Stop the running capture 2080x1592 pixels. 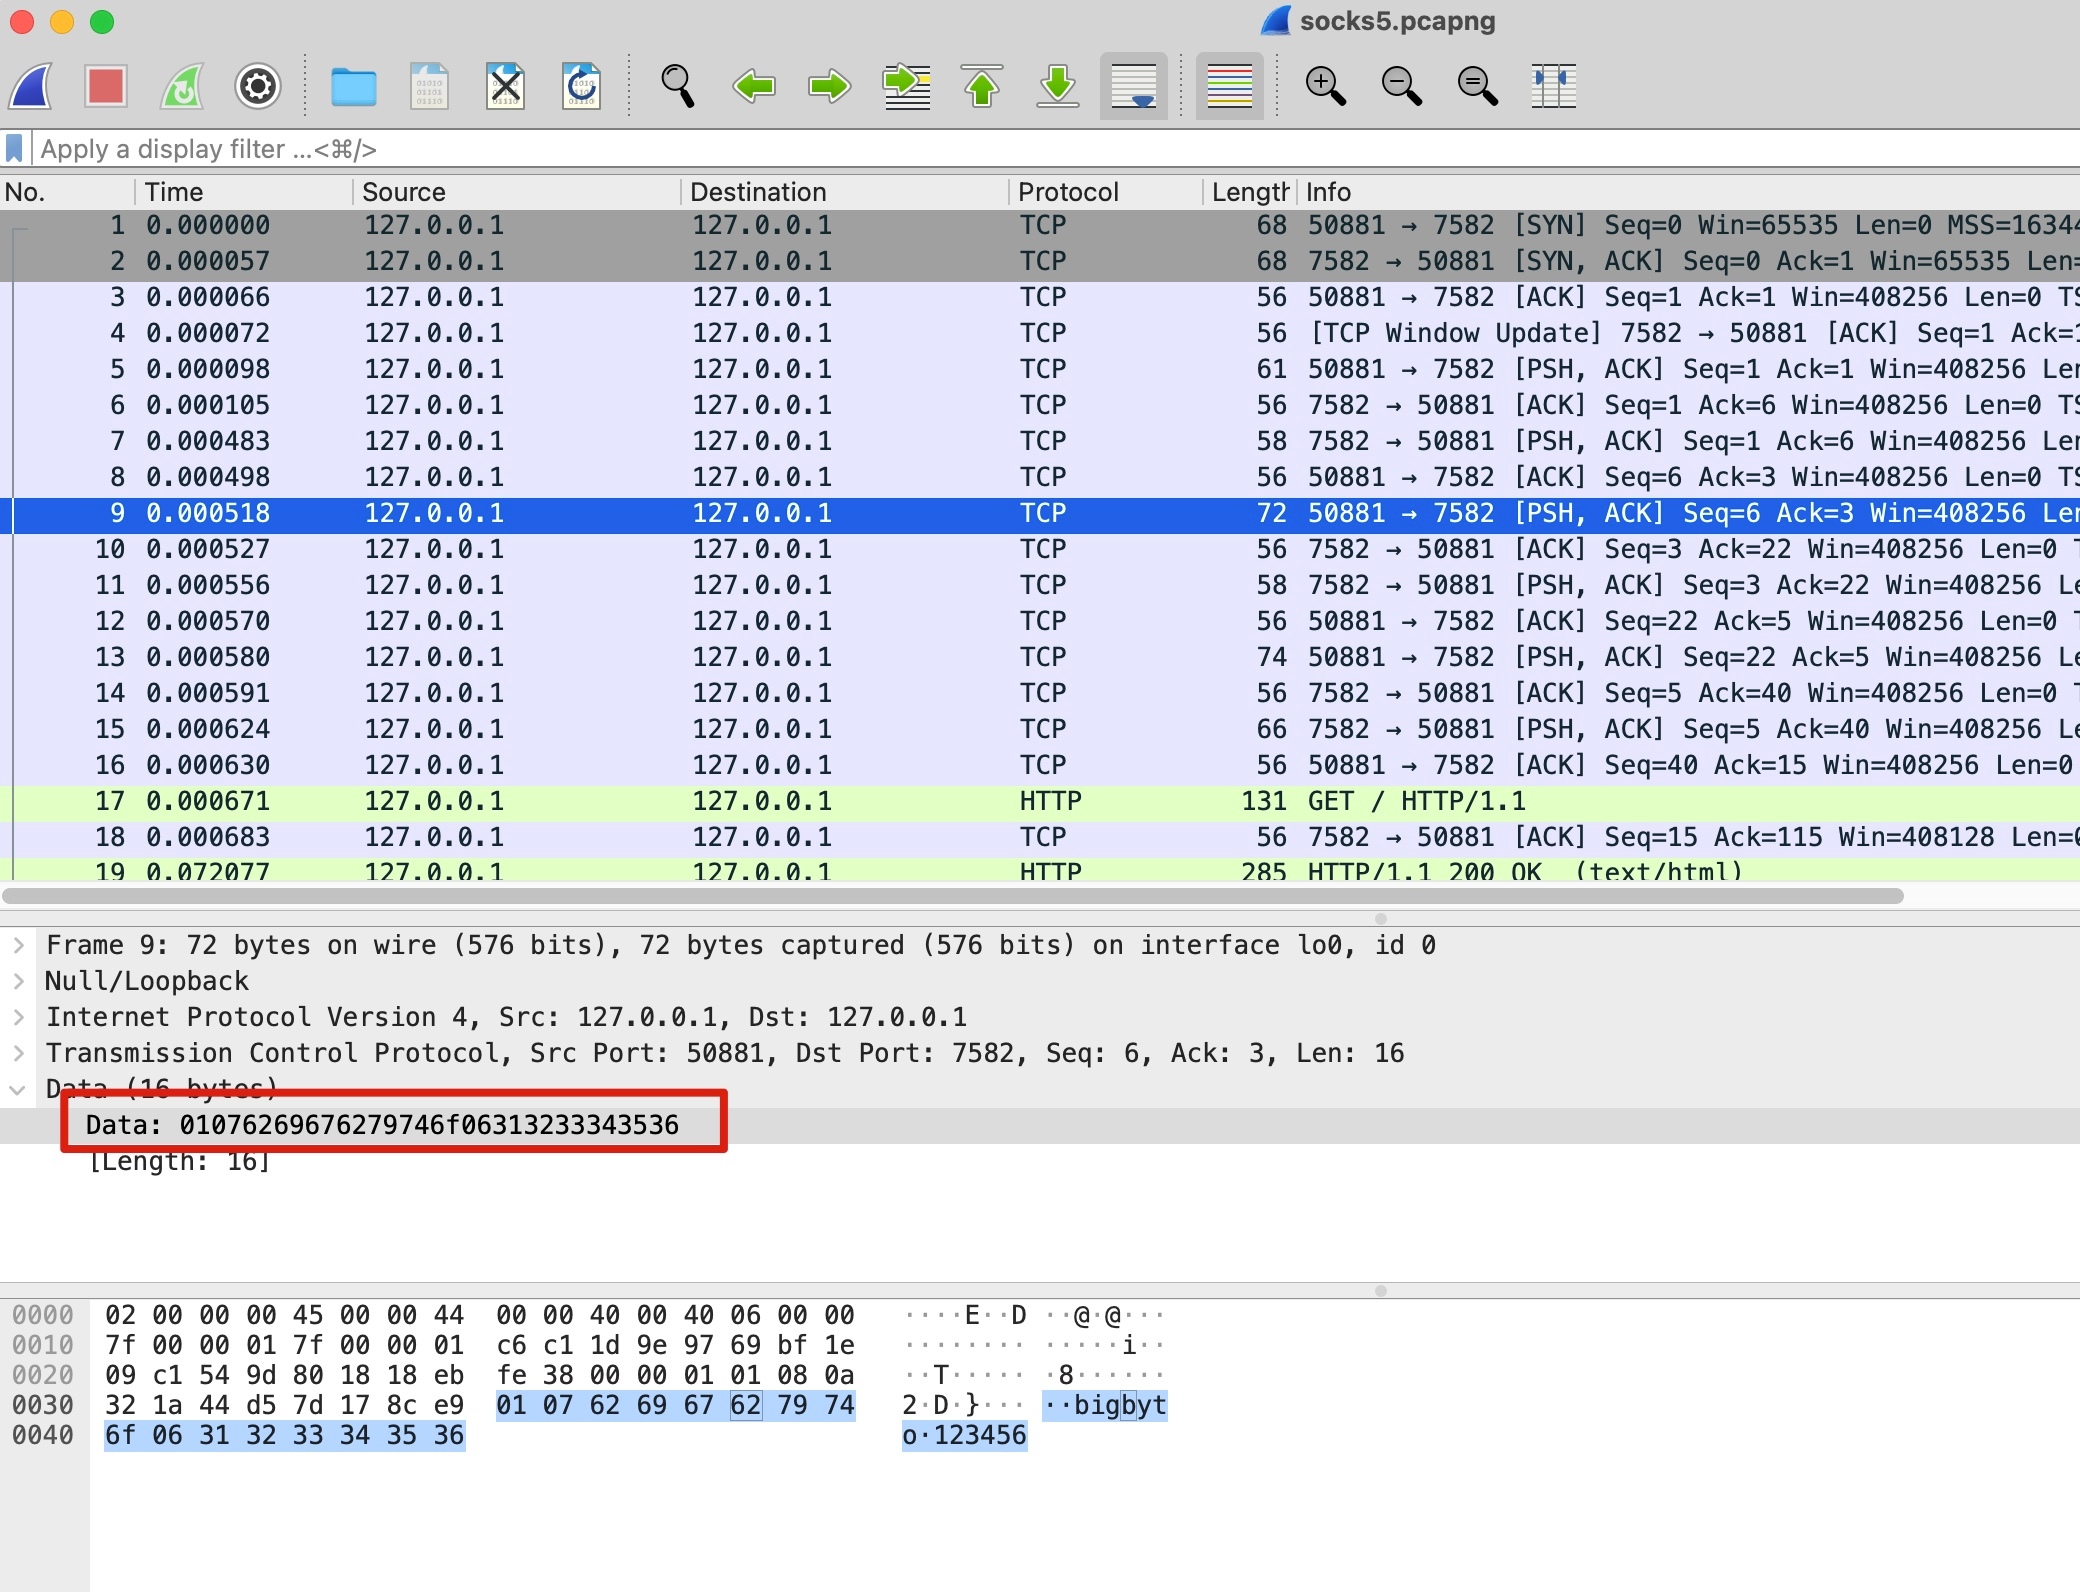coord(106,87)
